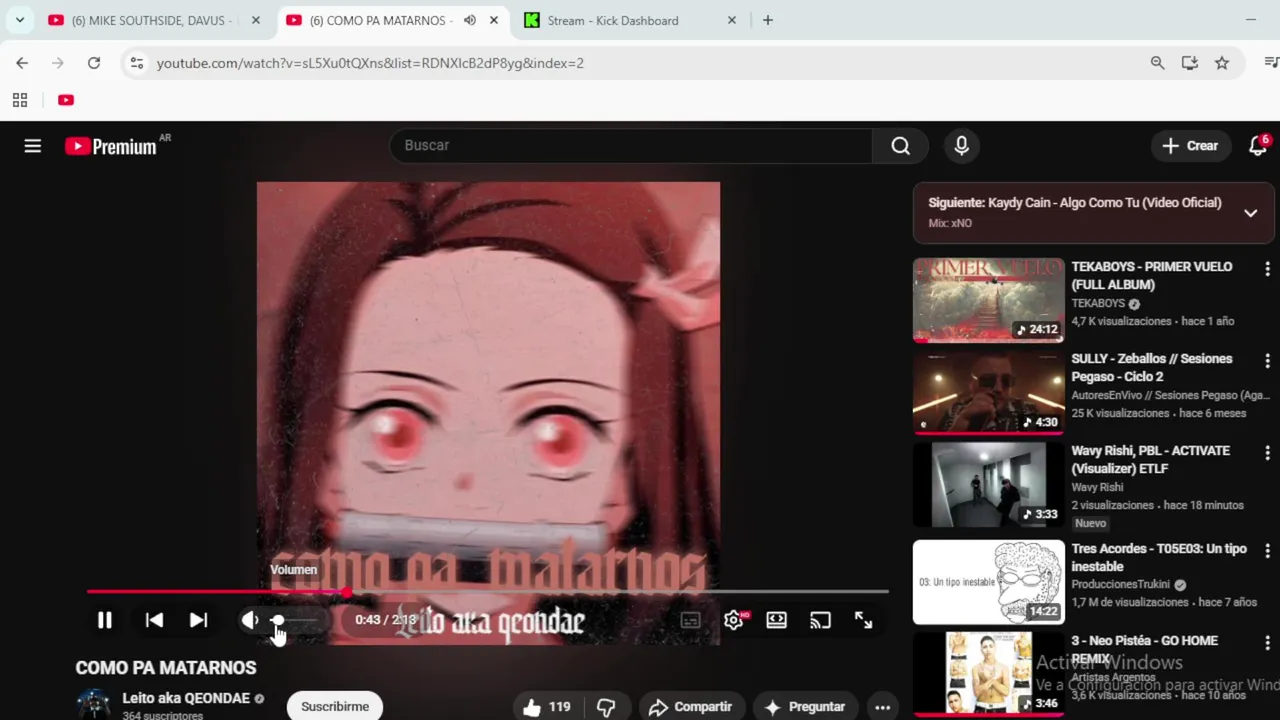Image resolution: width=1280 pixels, height=720 pixels.
Task: Expand the Siguiente mix playlist panel
Action: [x=1250, y=212]
